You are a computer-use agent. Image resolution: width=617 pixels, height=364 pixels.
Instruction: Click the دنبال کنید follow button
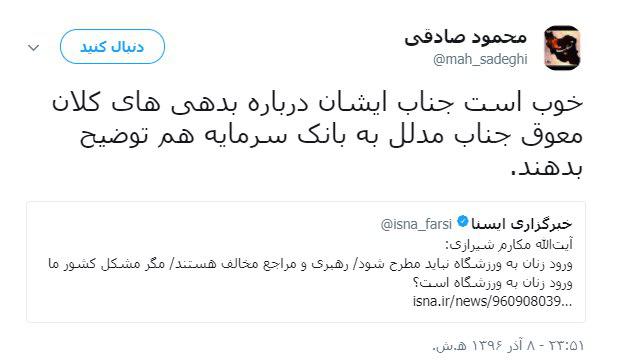coord(112,47)
